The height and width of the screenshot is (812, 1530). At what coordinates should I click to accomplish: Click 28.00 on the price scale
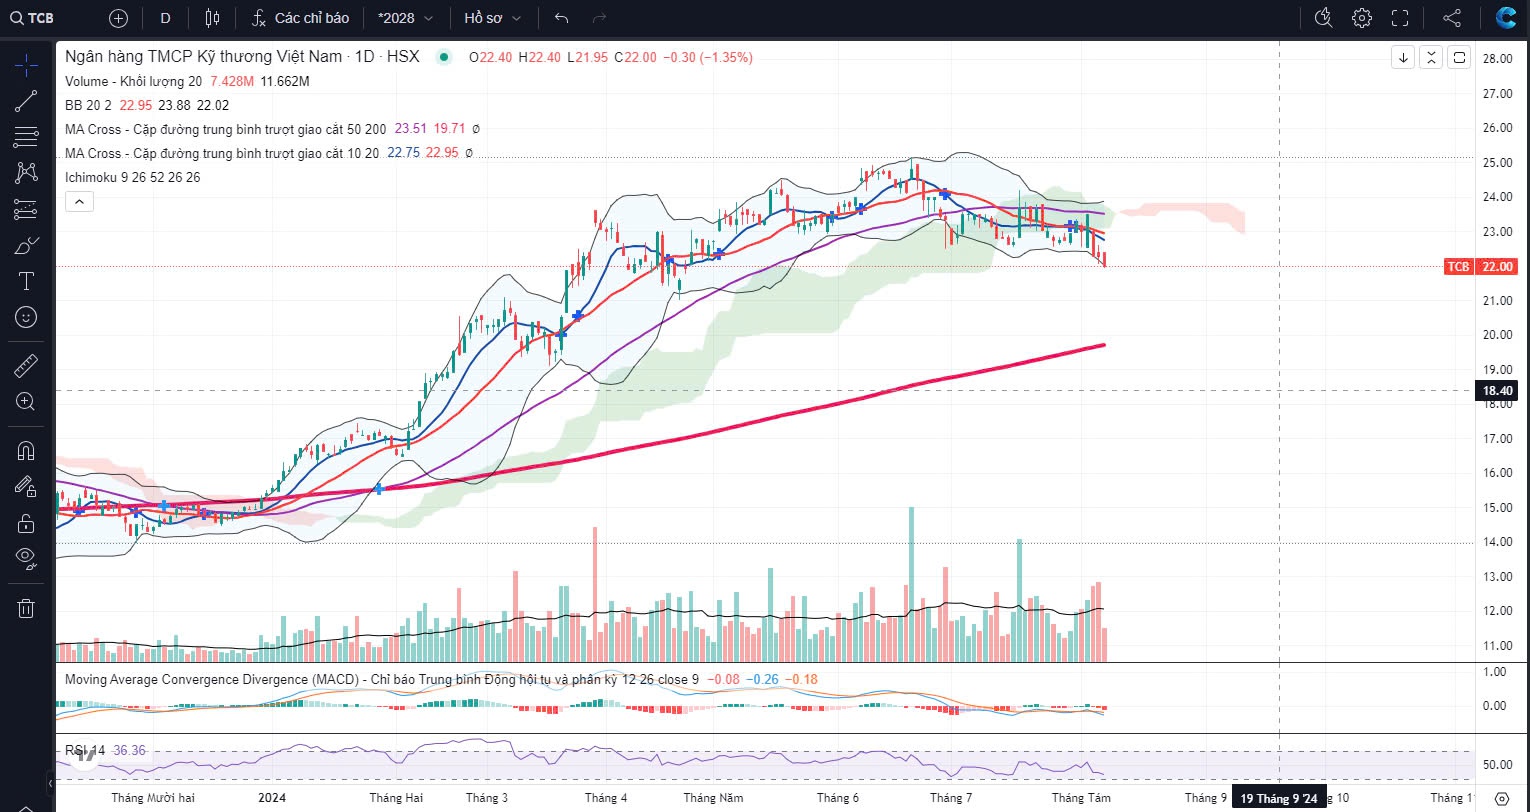tap(1497, 59)
